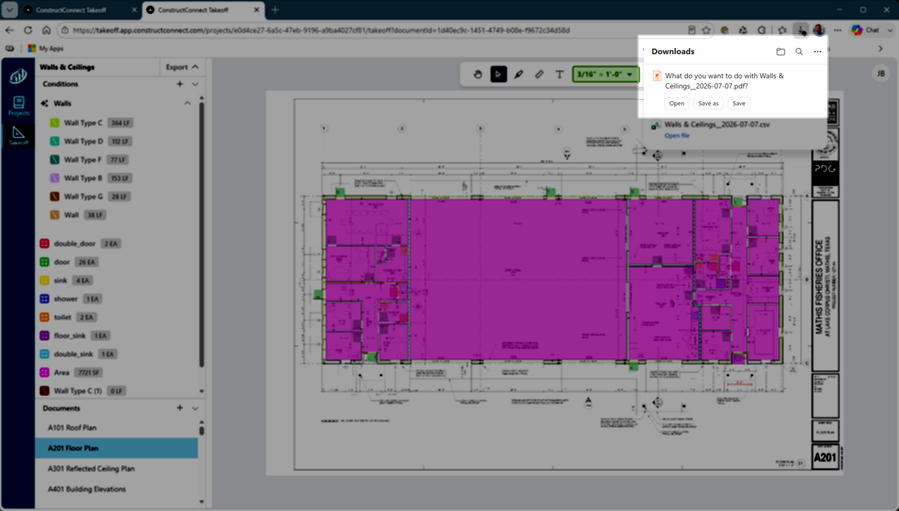The height and width of the screenshot is (511, 899).
Task: Select the pen markup tool
Action: pyautogui.click(x=519, y=75)
